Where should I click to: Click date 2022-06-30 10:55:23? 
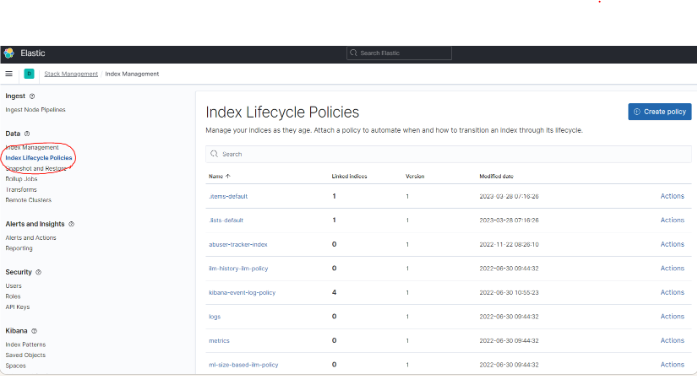509,292
